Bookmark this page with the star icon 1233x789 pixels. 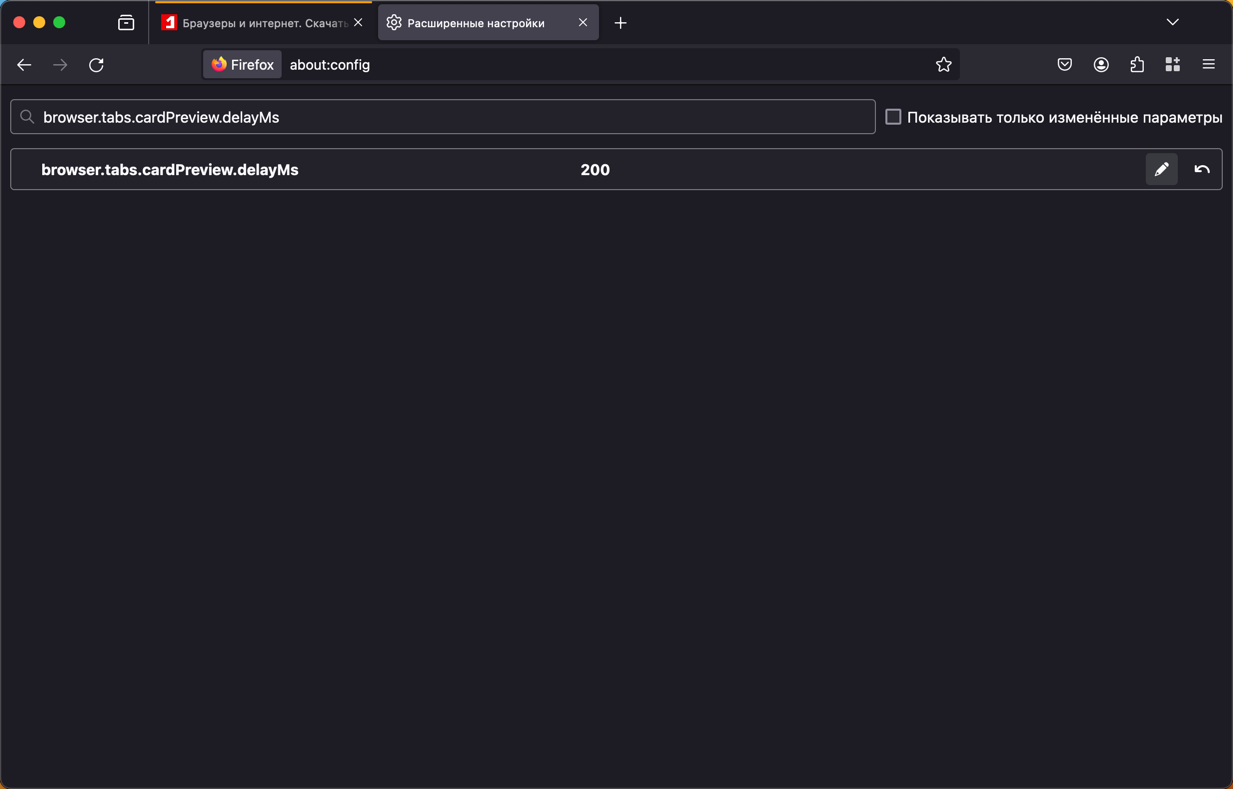[x=943, y=65]
